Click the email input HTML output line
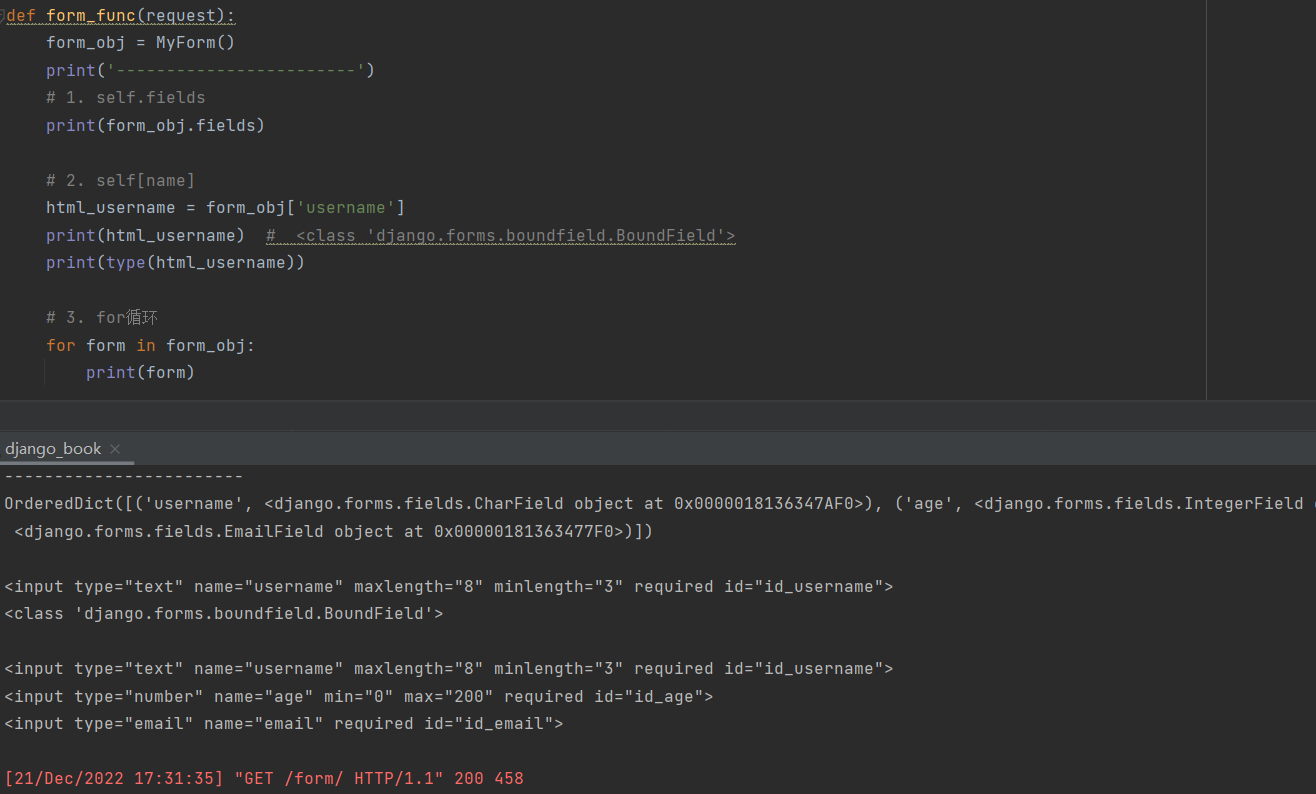 pos(284,723)
